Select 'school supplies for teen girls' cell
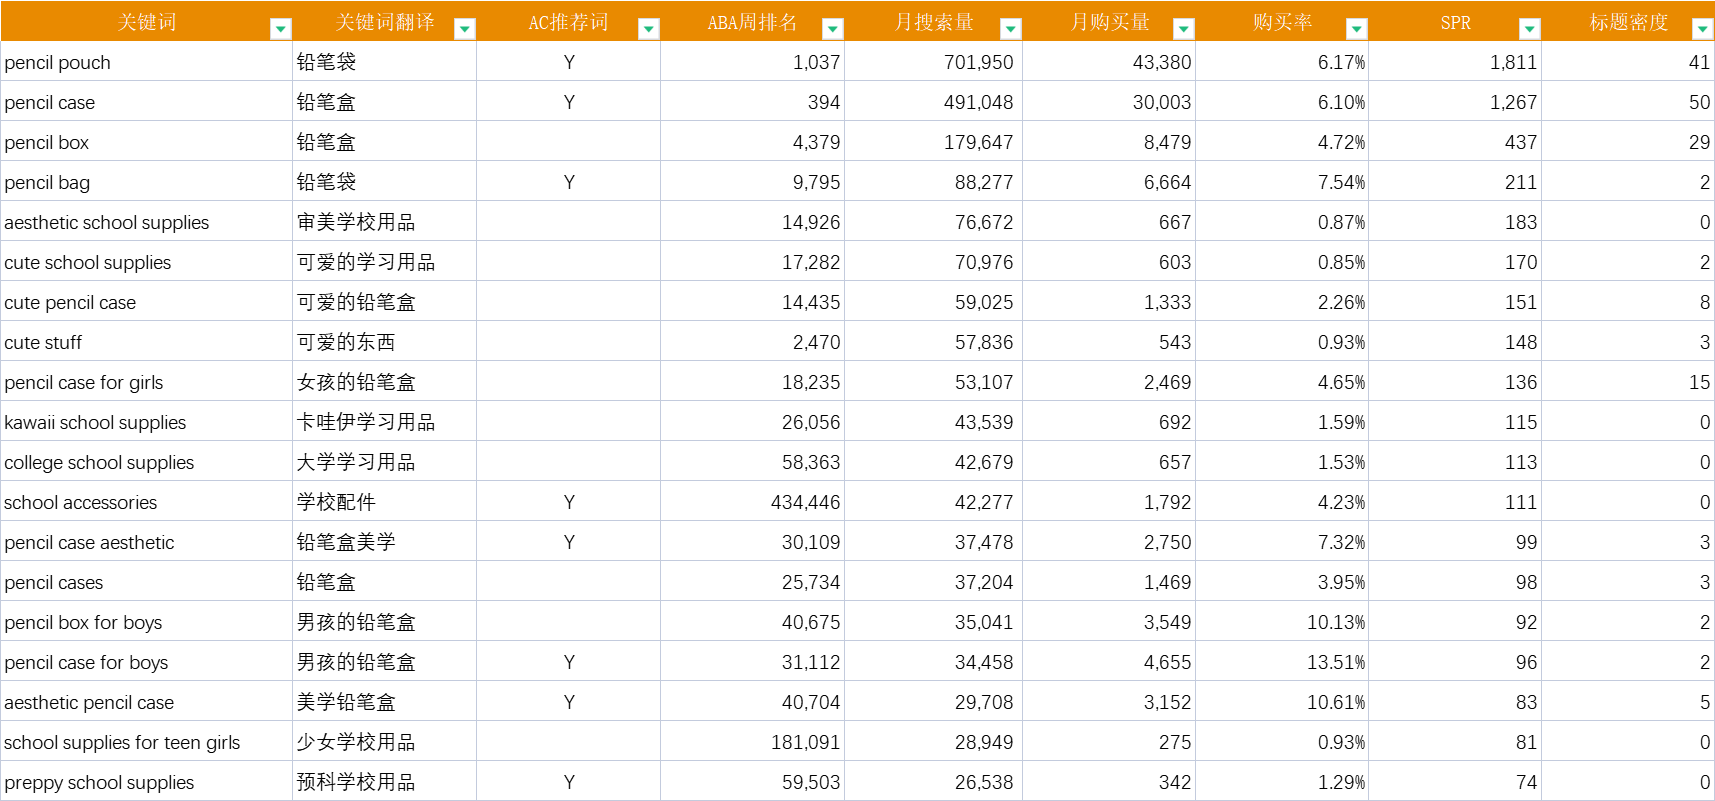 147,742
